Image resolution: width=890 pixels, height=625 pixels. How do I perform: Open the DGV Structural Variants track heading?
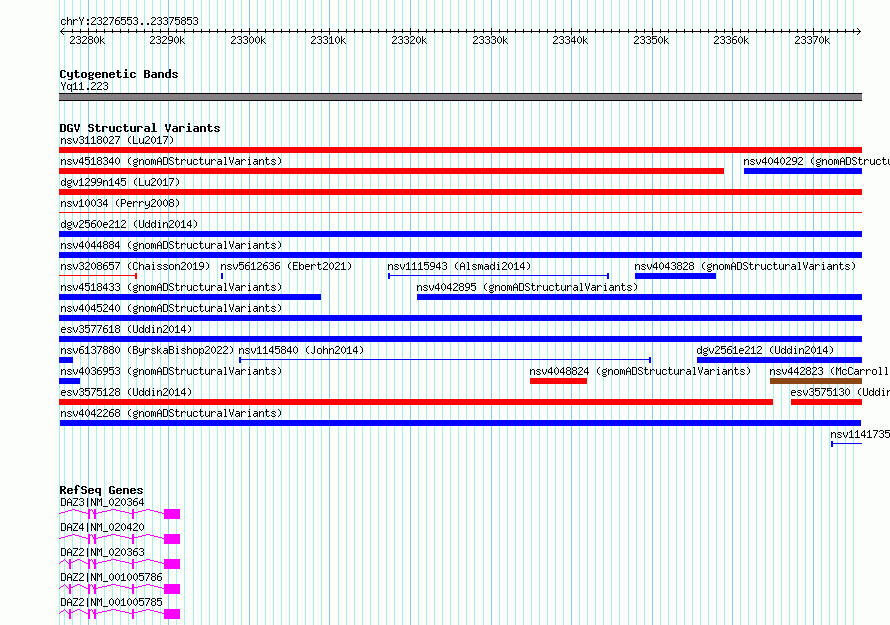pyautogui.click(x=140, y=128)
